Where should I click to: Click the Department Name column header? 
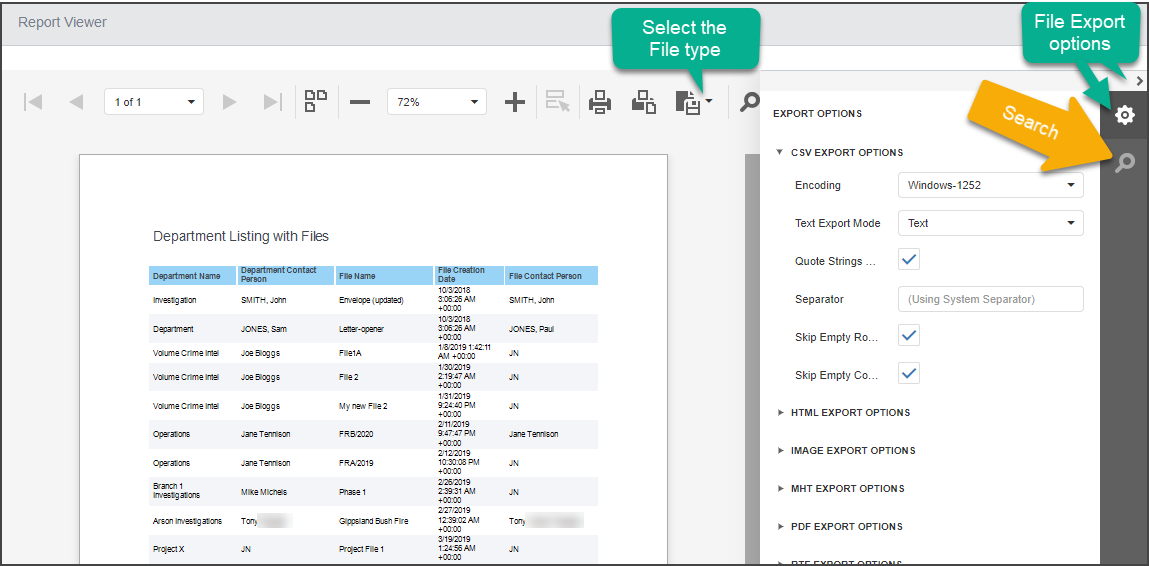click(x=193, y=276)
